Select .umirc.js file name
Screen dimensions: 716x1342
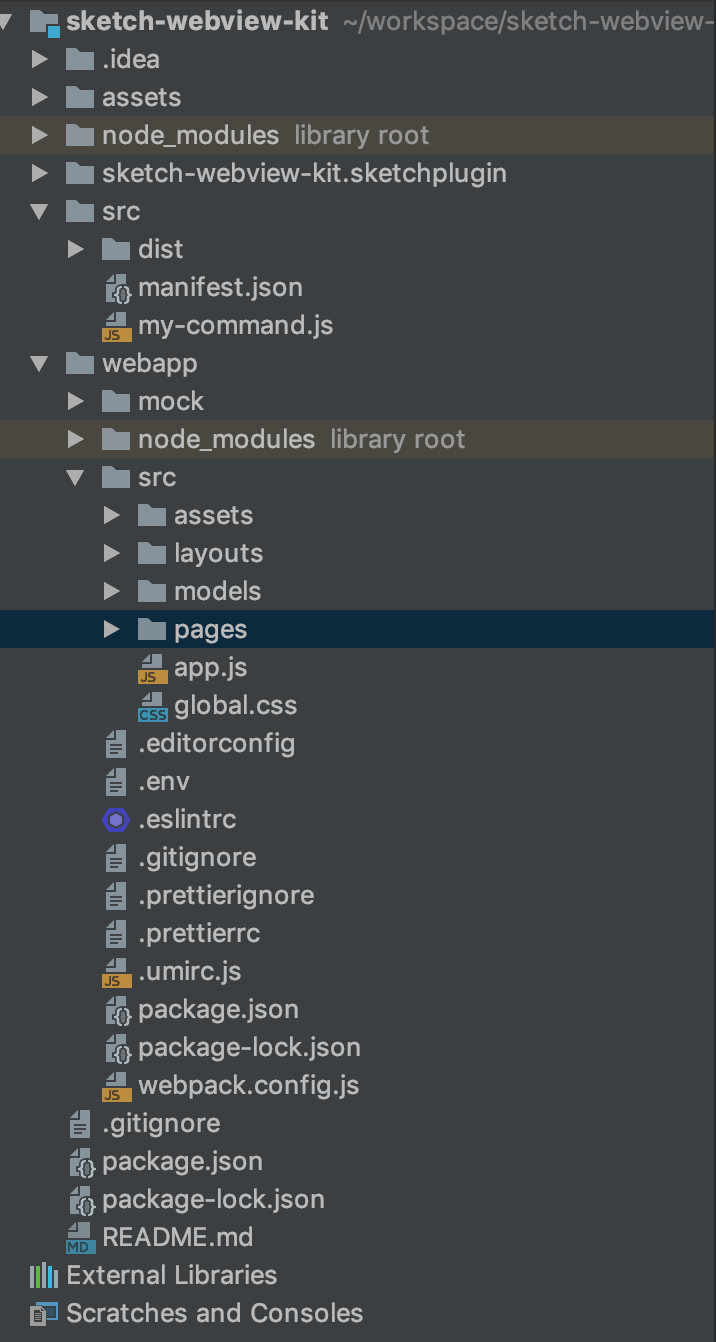coord(190,971)
